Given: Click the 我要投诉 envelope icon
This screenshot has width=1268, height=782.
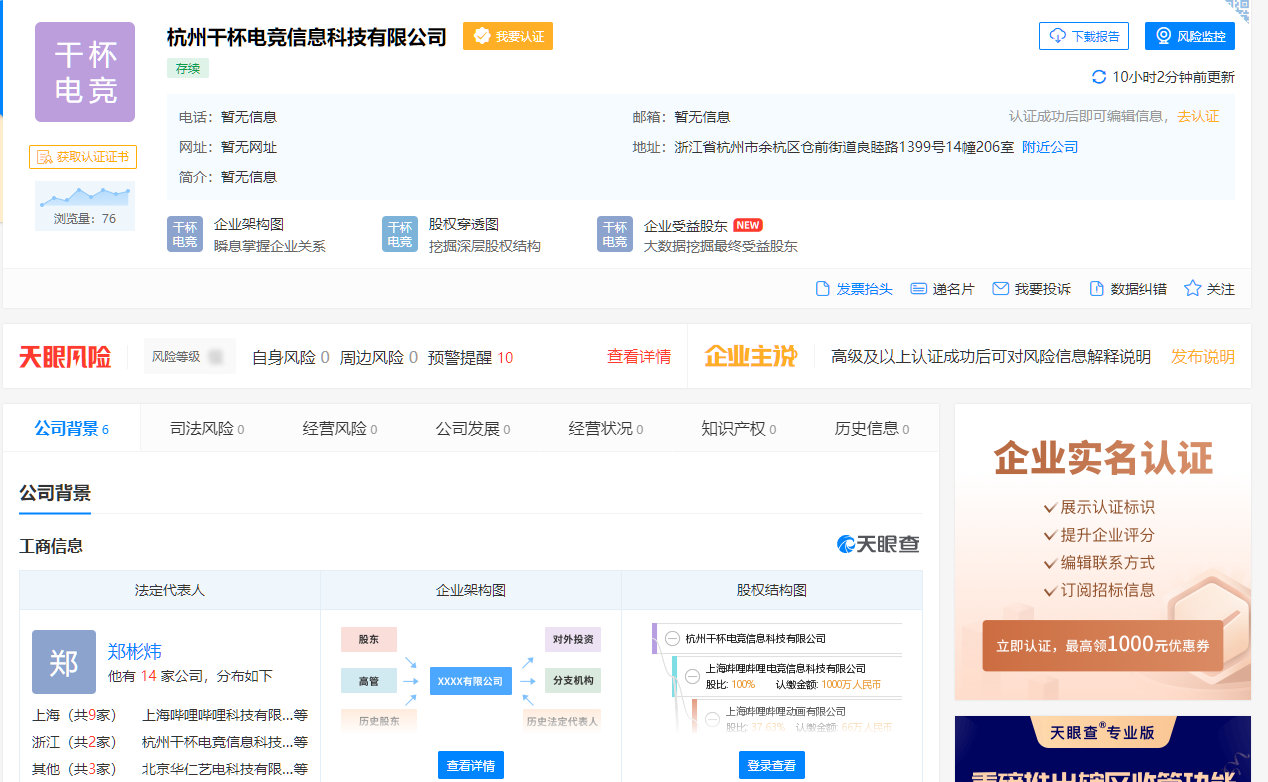Looking at the screenshot, I should pos(1000,289).
